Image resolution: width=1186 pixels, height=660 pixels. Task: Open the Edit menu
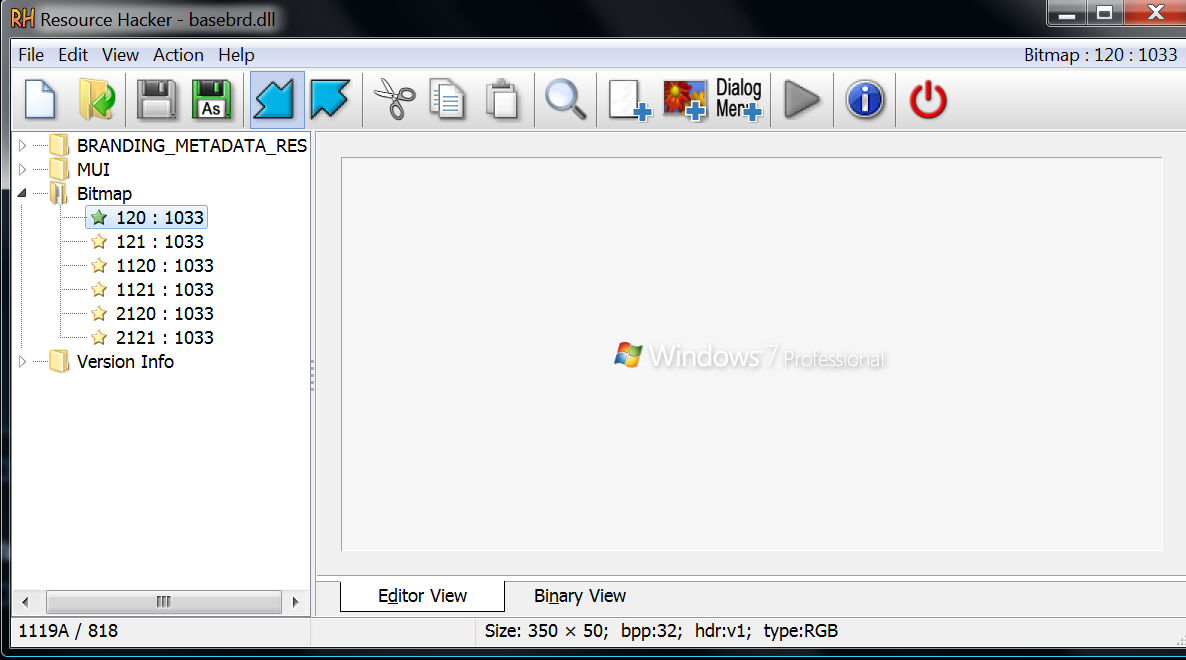coord(73,55)
